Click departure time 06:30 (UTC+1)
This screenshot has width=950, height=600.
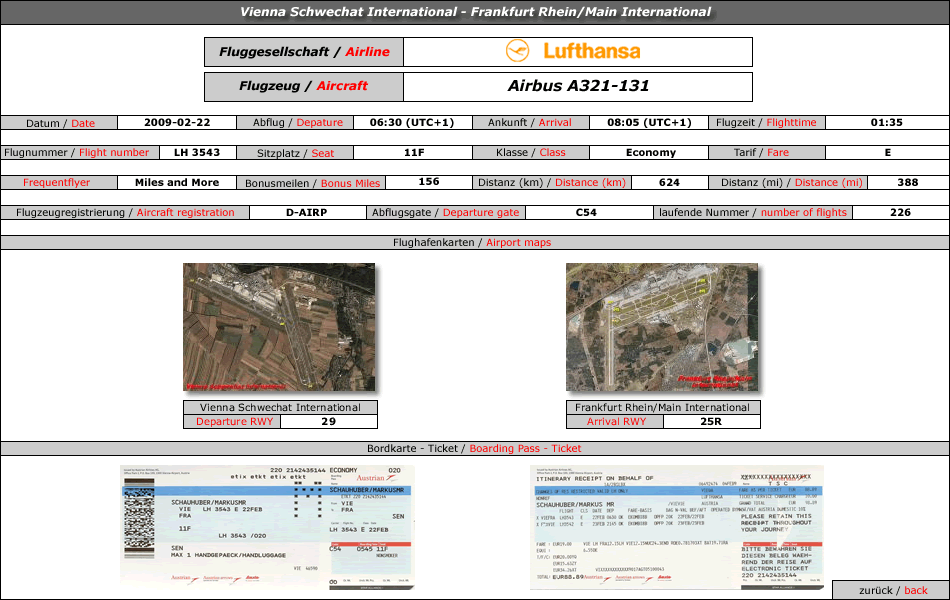coord(412,122)
